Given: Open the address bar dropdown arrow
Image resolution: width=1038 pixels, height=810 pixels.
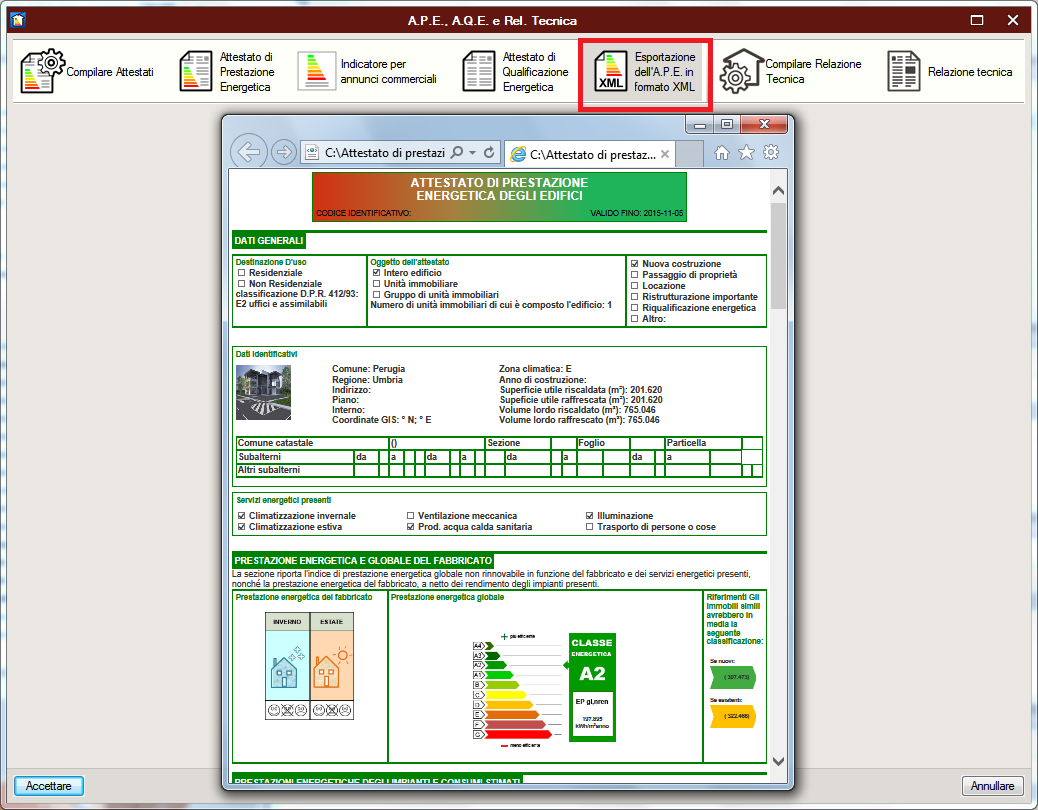Looking at the screenshot, I should coord(473,153).
